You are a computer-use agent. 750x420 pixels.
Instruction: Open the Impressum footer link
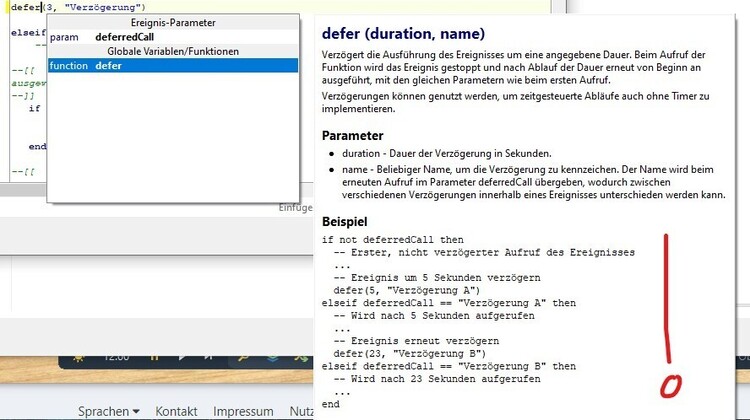coord(243,411)
